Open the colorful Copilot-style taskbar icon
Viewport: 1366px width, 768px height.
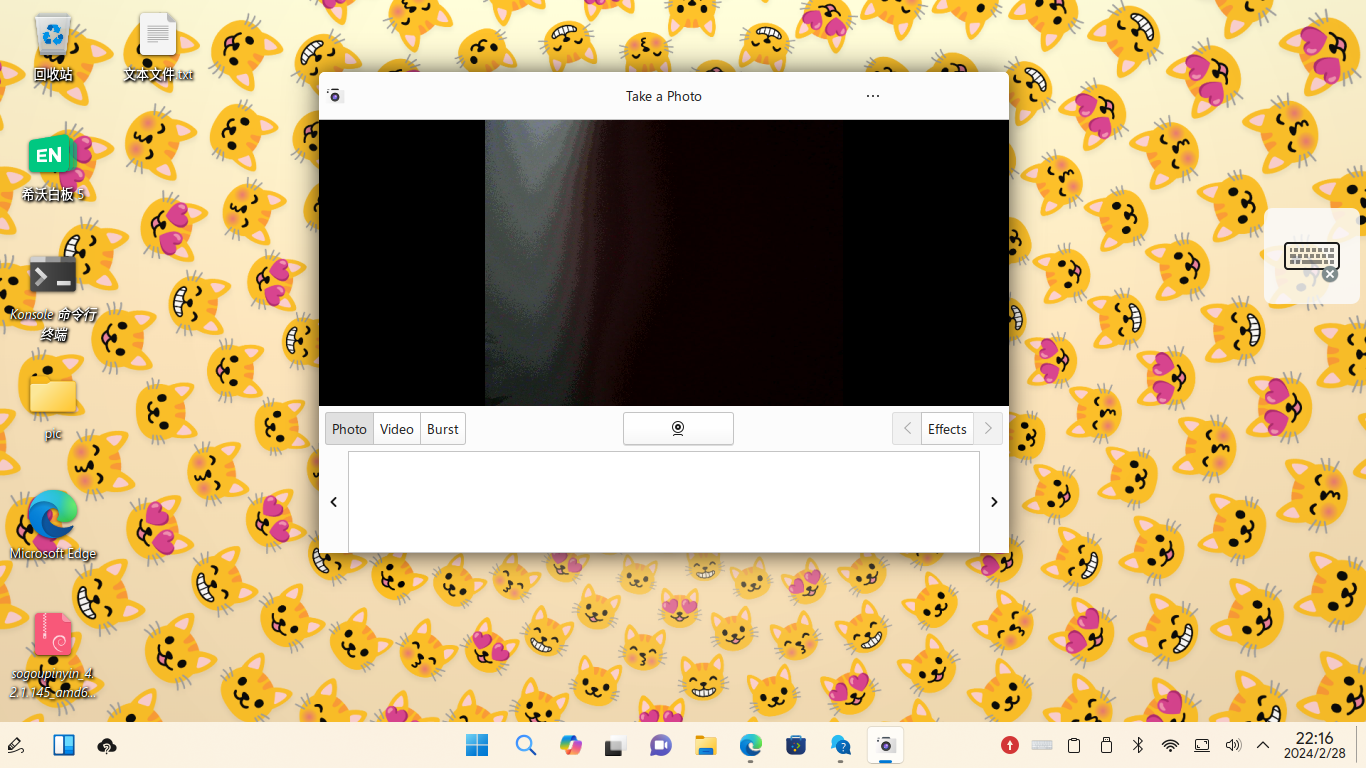[x=571, y=745]
